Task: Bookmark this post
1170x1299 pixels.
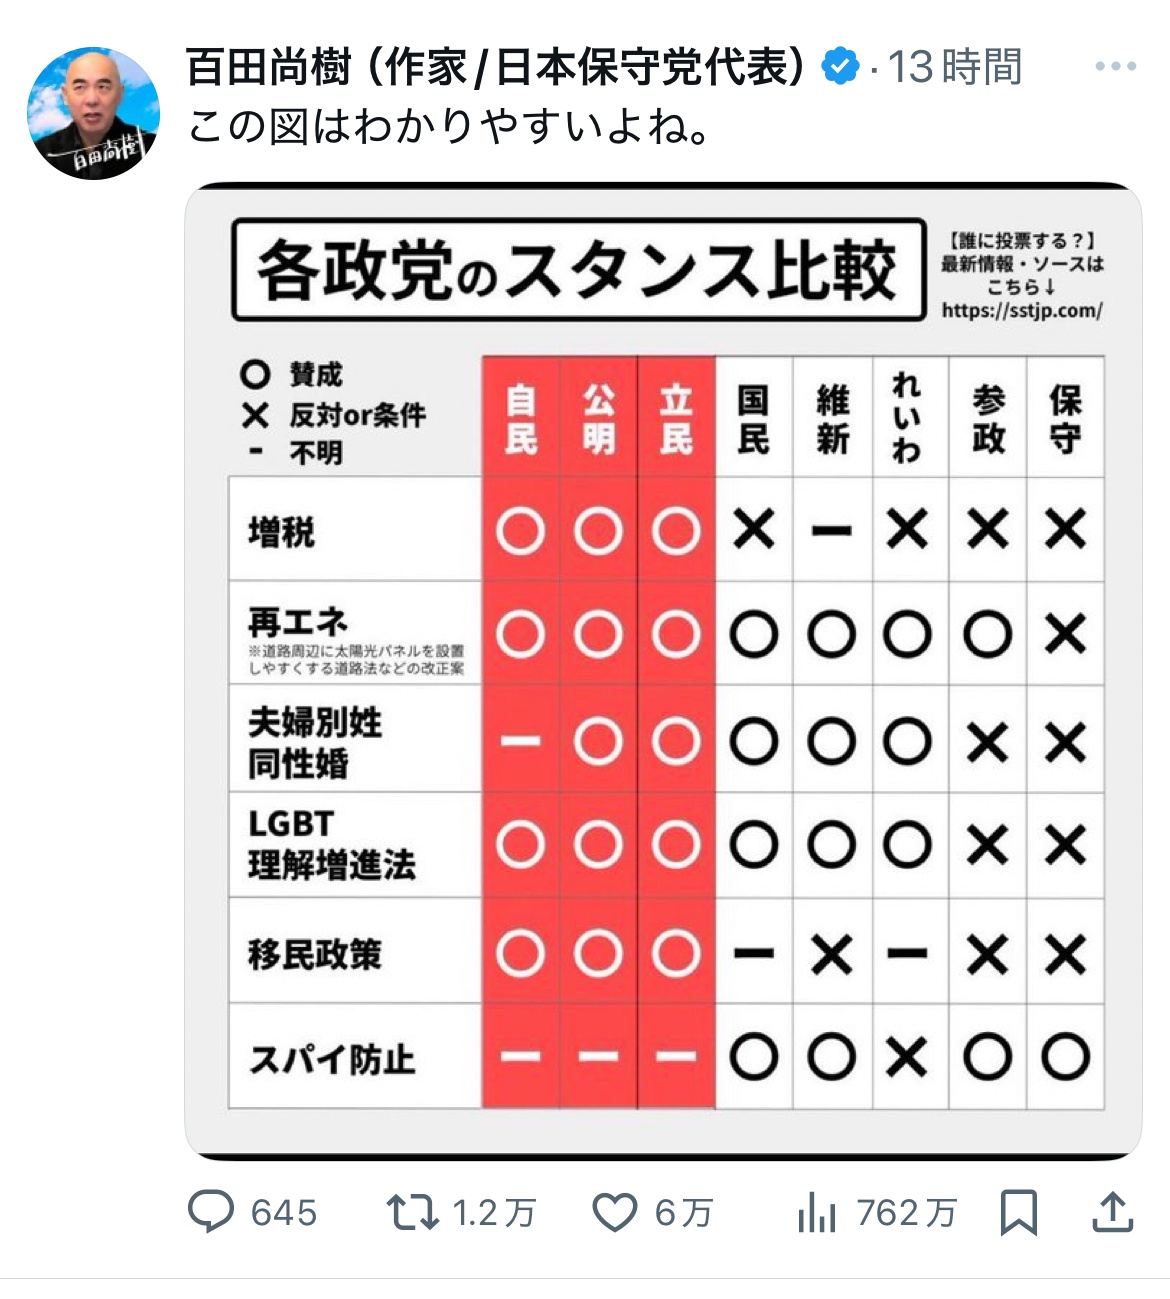Action: click(x=1018, y=1213)
